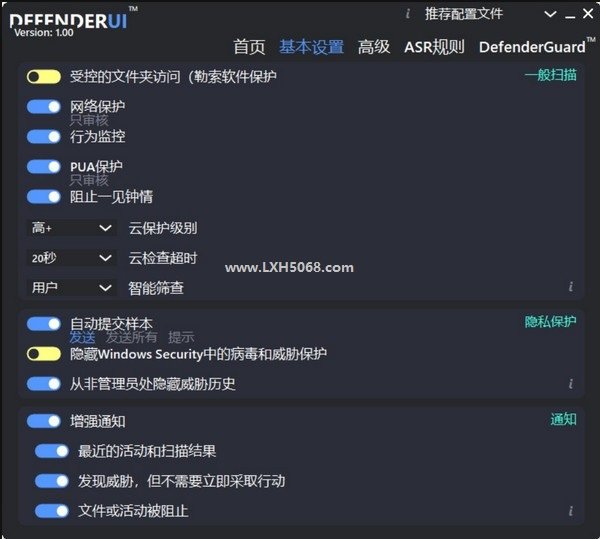This screenshot has width=600, height=539.
Task: Select 发送所有 sample submission option
Action: 131,337
